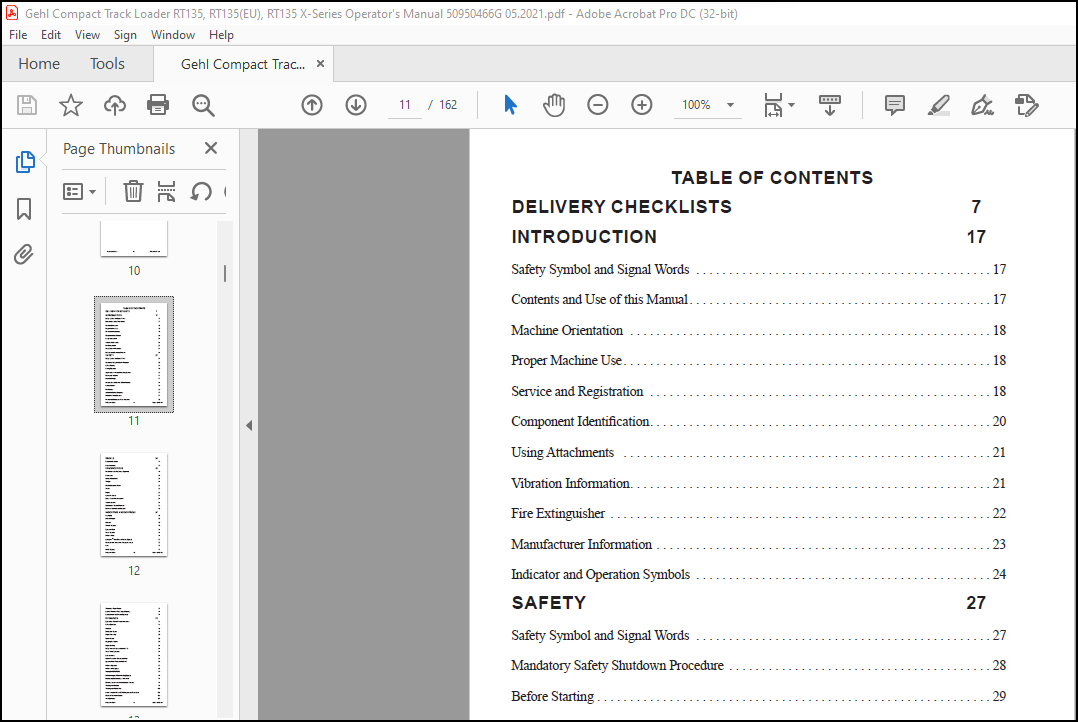
Task: Click Indicator and Operation Symbols entry
Action: click(x=758, y=575)
